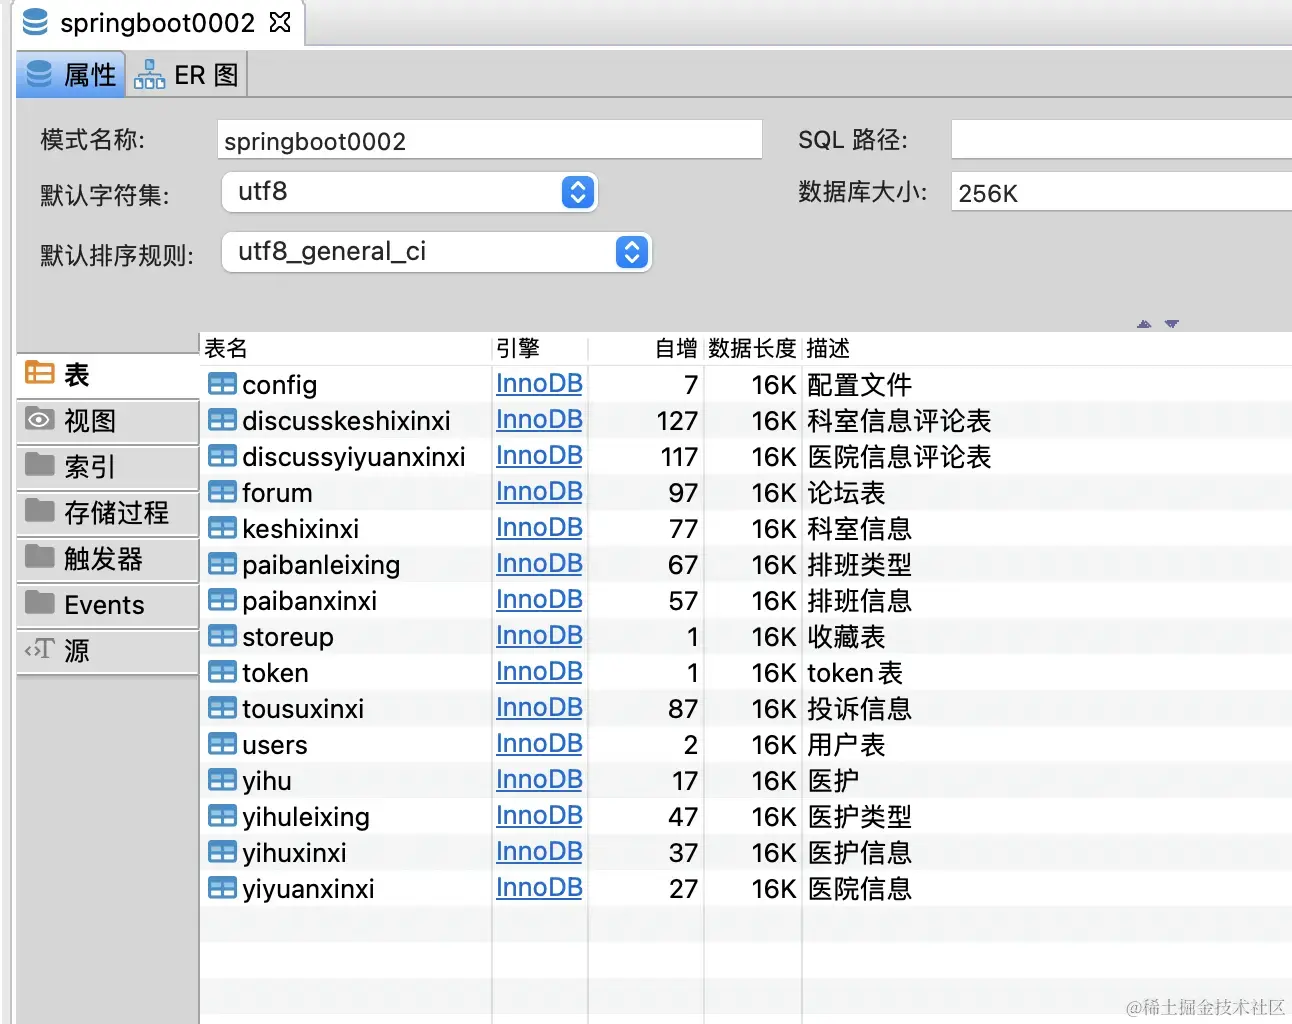Open the InnoDB link for the yiyuanxinxi table

tap(539, 888)
